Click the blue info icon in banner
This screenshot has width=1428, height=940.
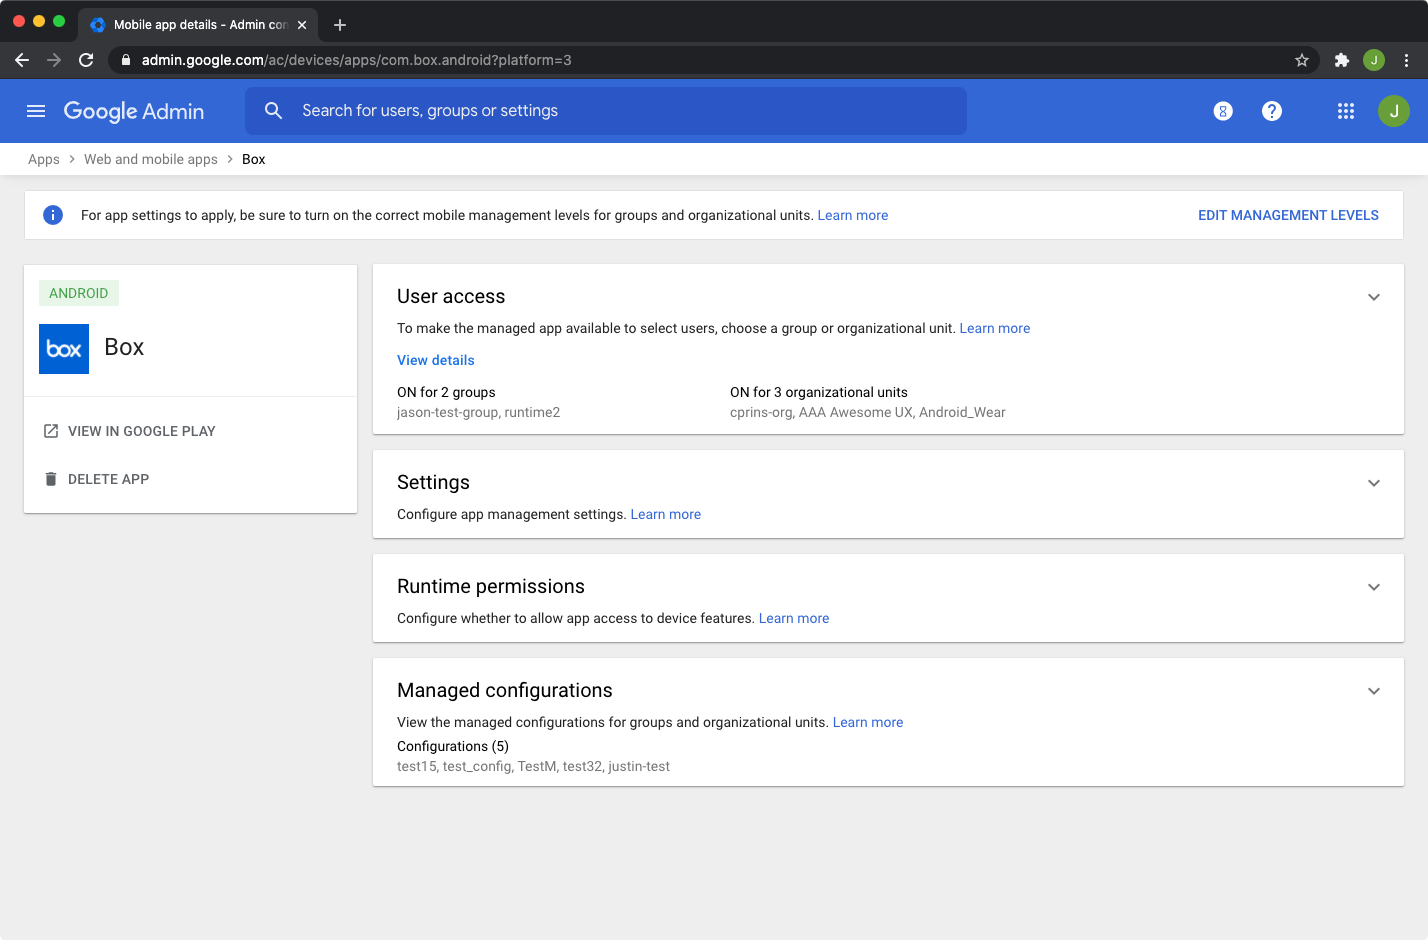pos(53,215)
